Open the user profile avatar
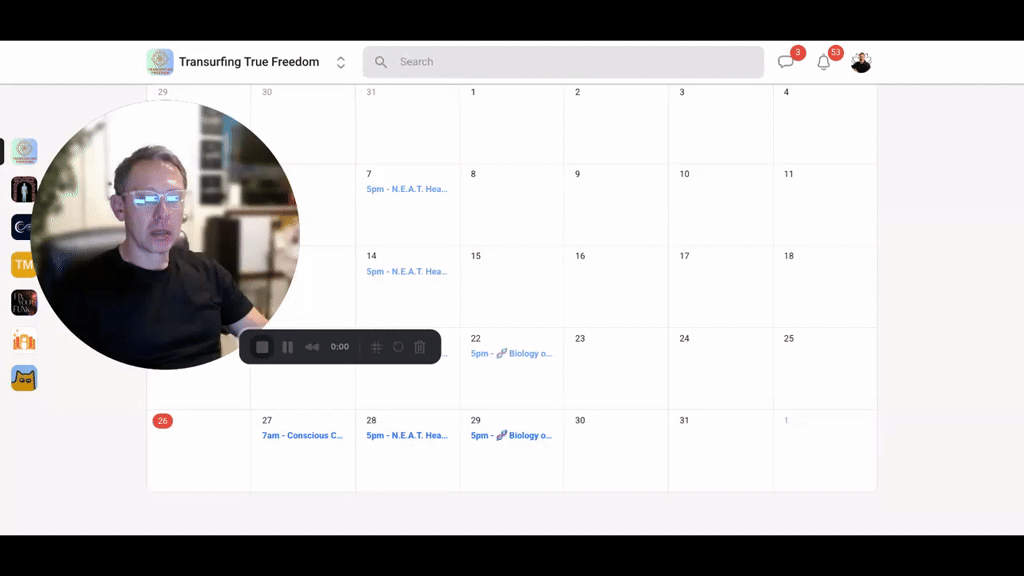 pyautogui.click(x=861, y=62)
